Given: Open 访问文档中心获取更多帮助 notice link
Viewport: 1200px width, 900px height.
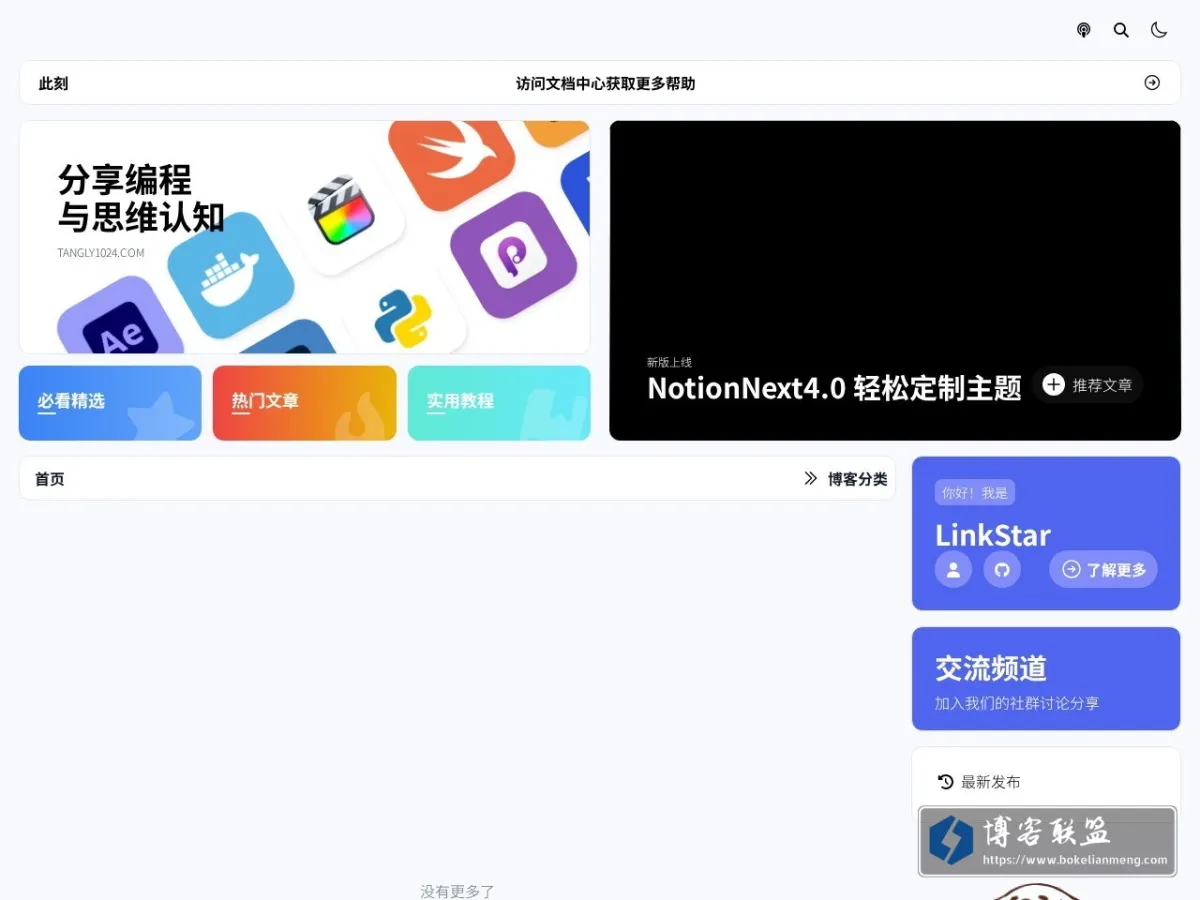Looking at the screenshot, I should [605, 84].
